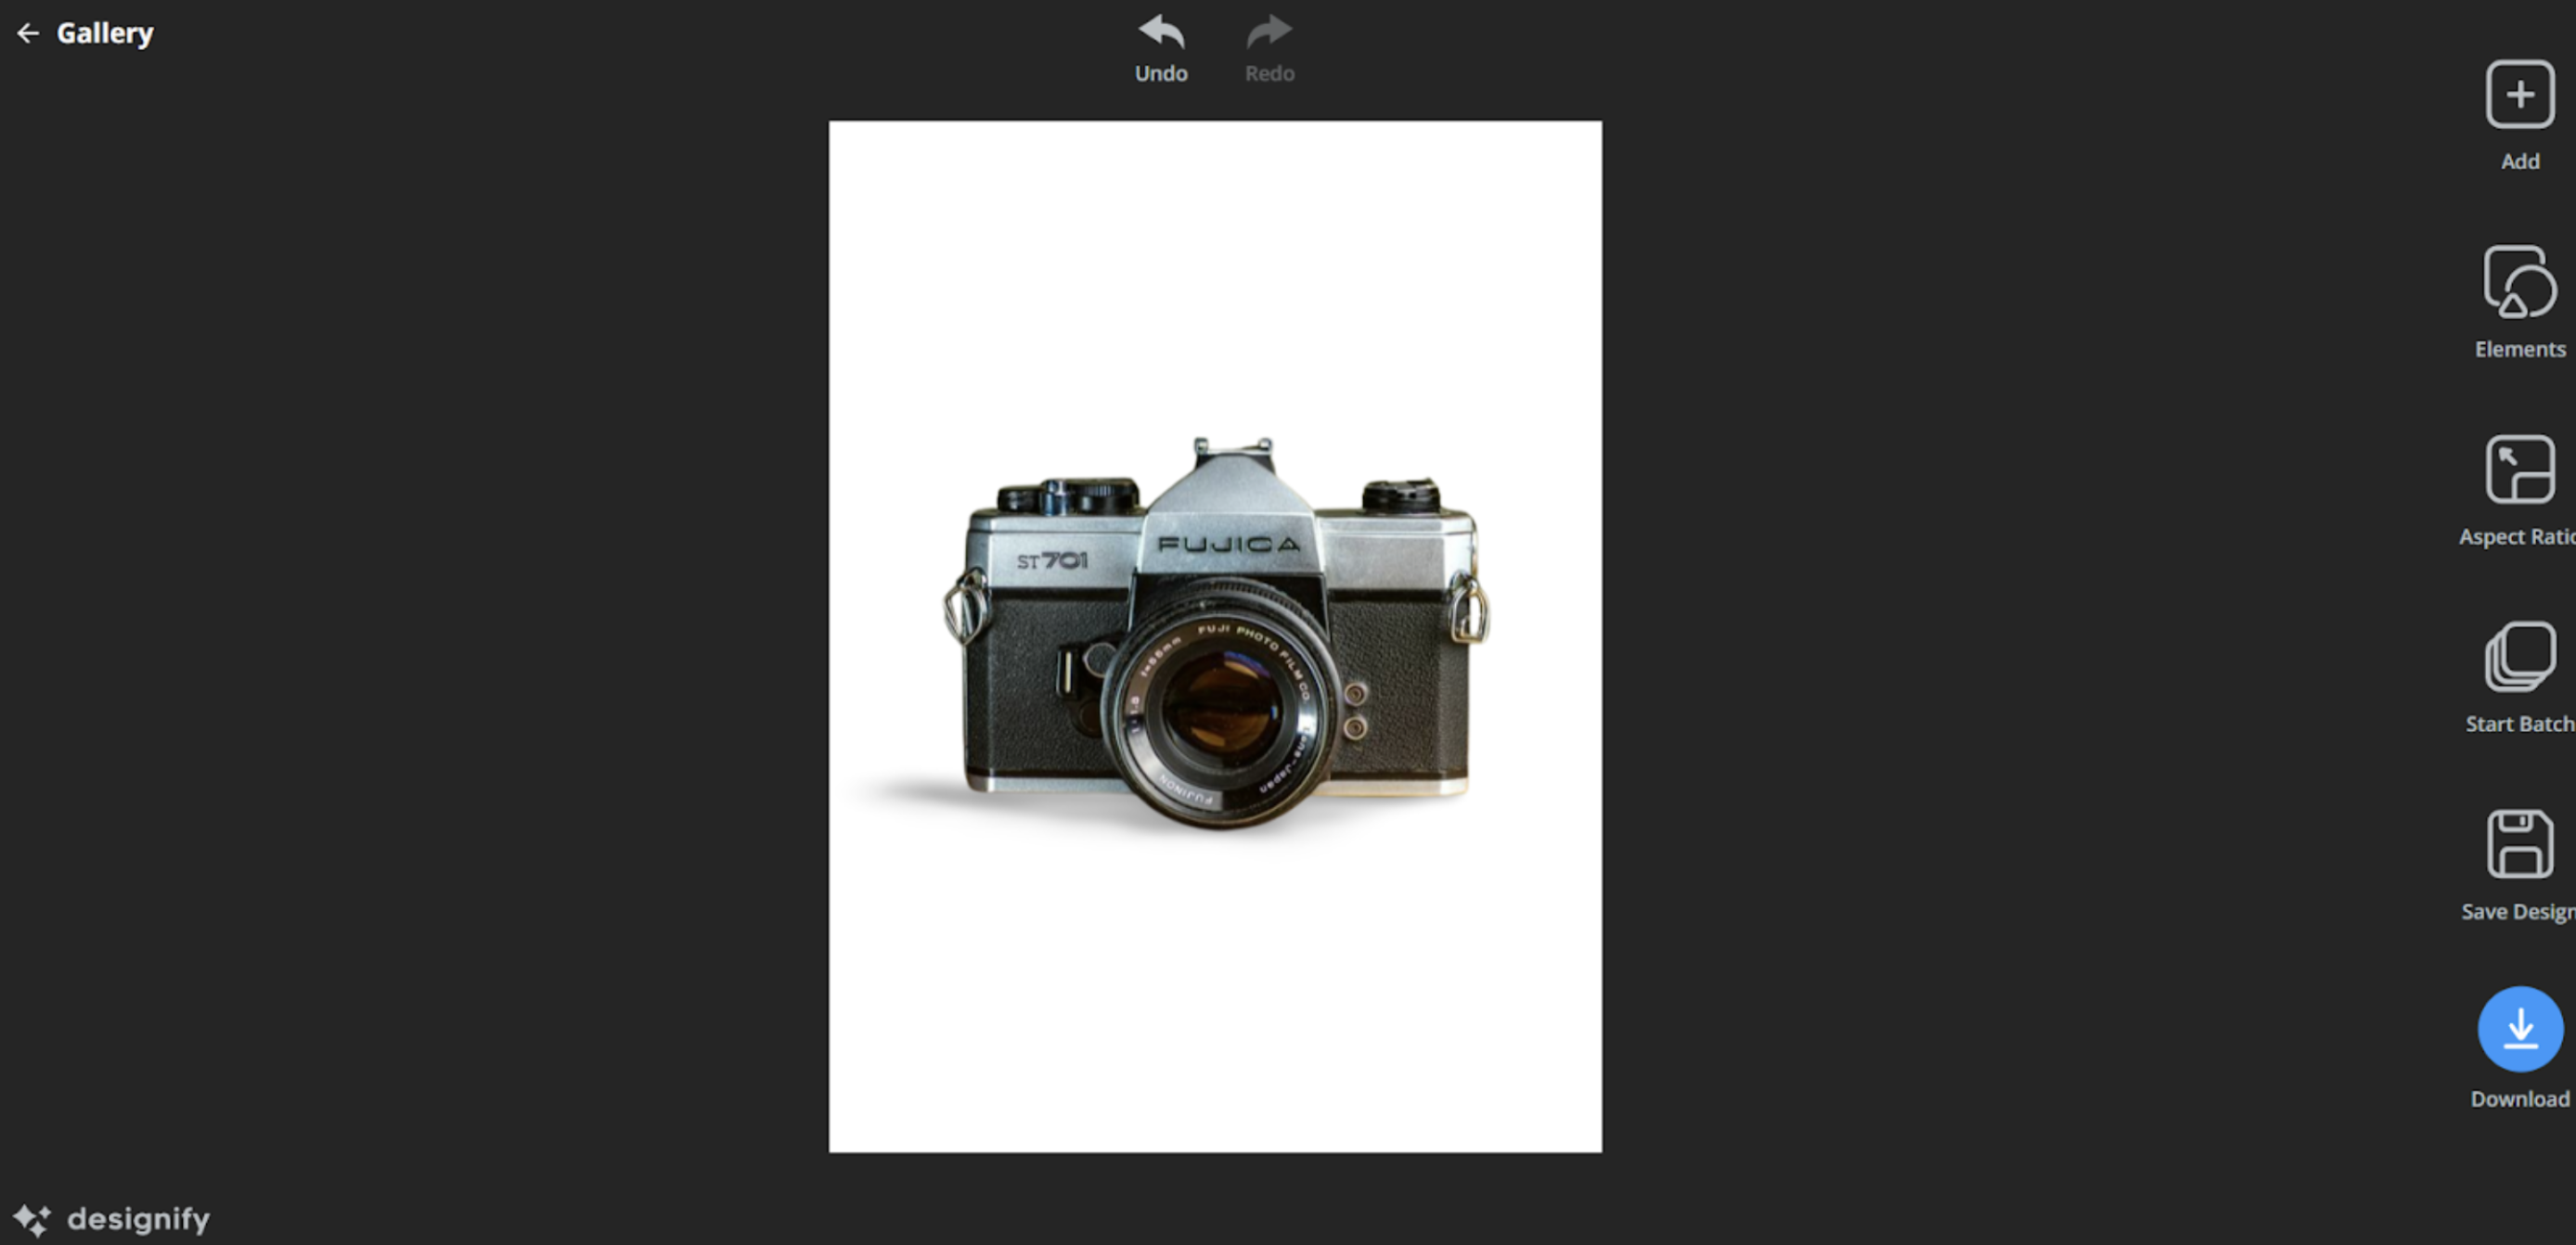Image resolution: width=2576 pixels, height=1245 pixels.
Task: Click the Add text label
Action: 2520,161
